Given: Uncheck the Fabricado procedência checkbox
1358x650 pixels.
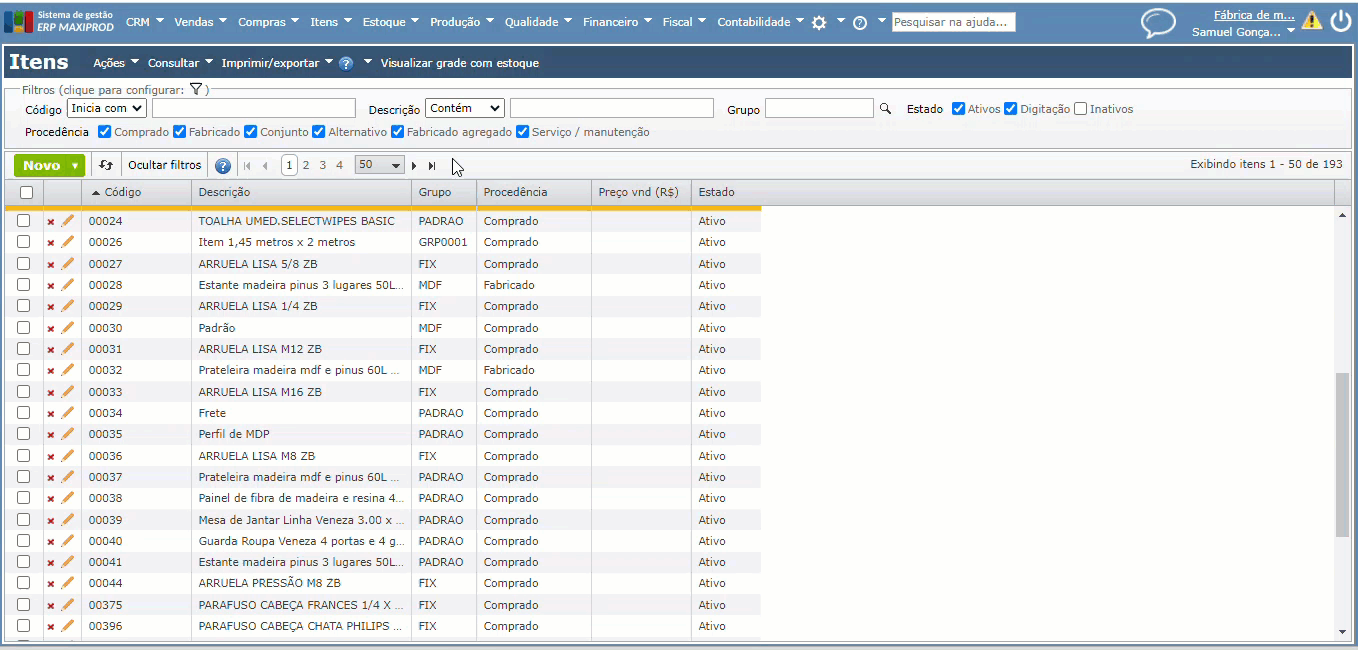Looking at the screenshot, I should 180,132.
